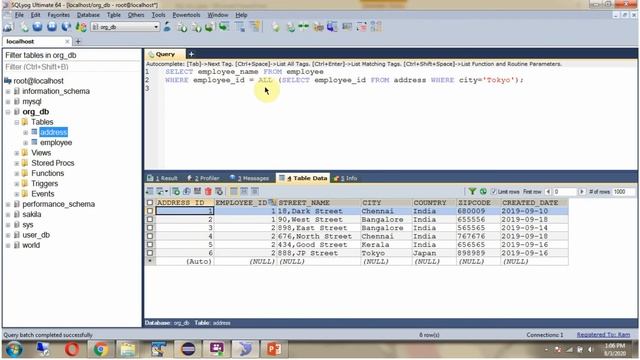640x360 pixels.
Task: Click the cancel changes icon beside trash
Action: pos(219,191)
